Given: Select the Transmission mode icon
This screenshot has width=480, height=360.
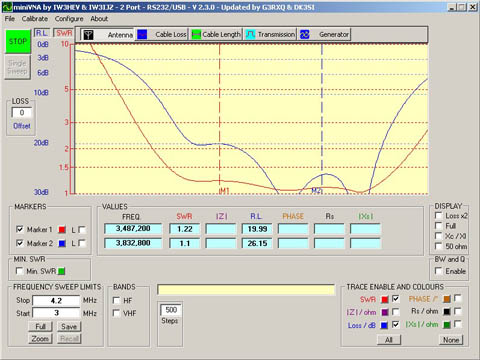Looking at the screenshot, I should [251, 35].
